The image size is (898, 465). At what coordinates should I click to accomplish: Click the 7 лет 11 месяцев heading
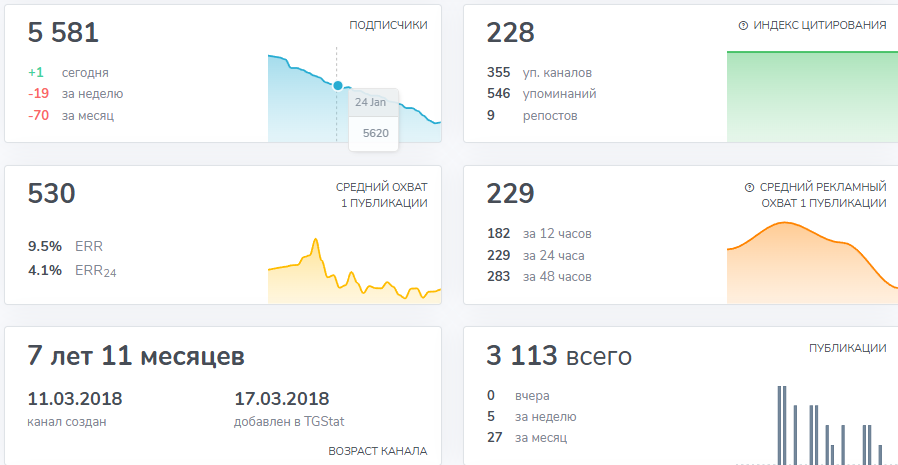click(136, 356)
